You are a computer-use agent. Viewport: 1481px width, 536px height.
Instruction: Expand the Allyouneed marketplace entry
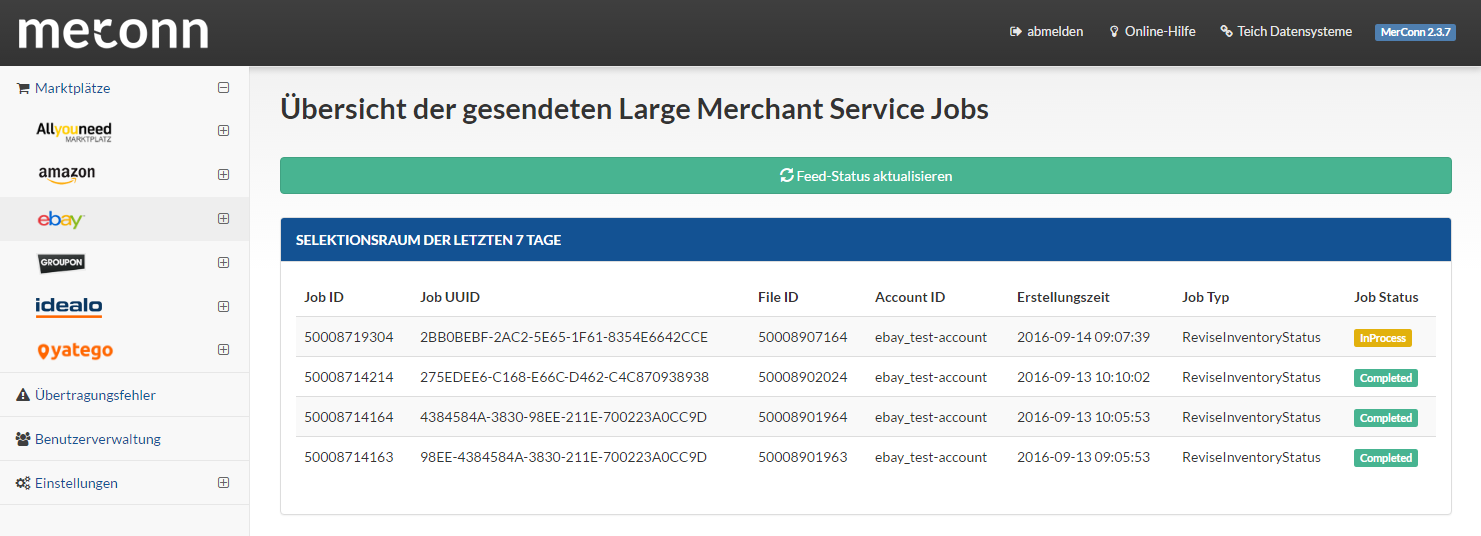[x=223, y=131]
